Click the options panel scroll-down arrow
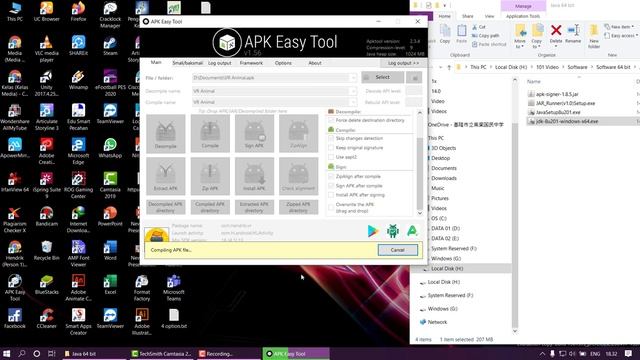The height and width of the screenshot is (360, 640). pyautogui.click(x=420, y=213)
